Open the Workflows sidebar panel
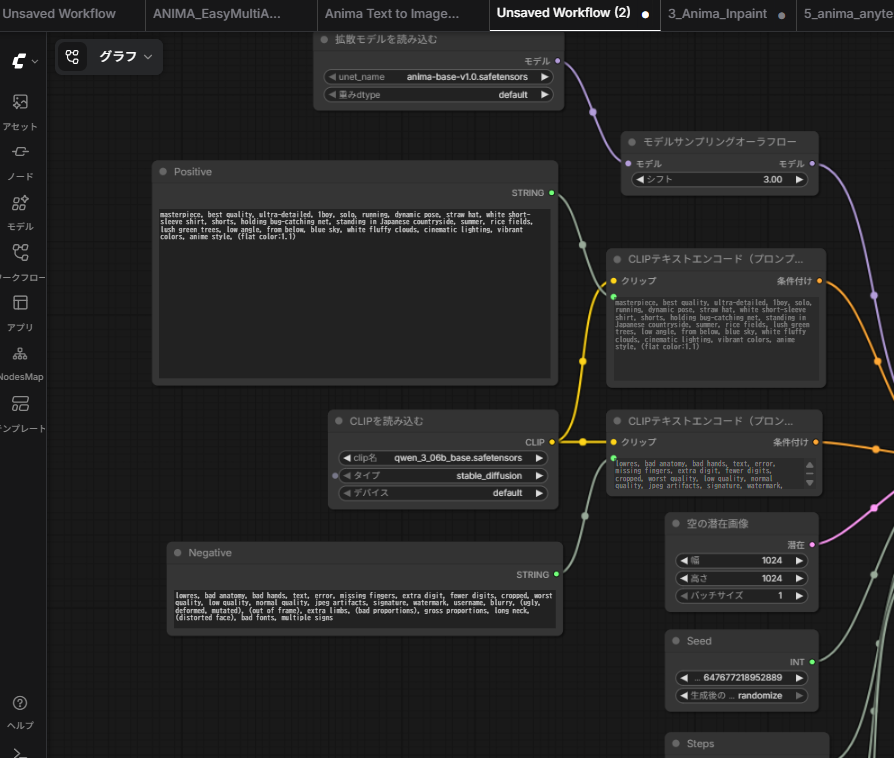Screen dimensions: 894x758 point(21,263)
